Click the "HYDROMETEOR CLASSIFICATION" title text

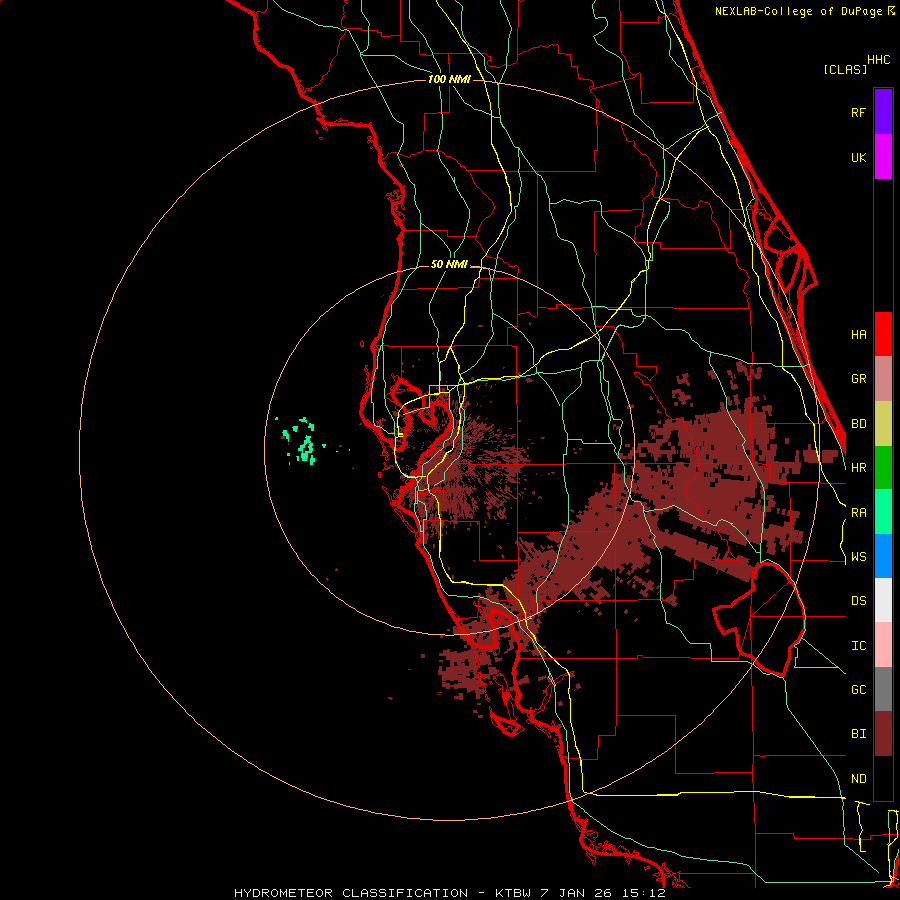[351, 893]
